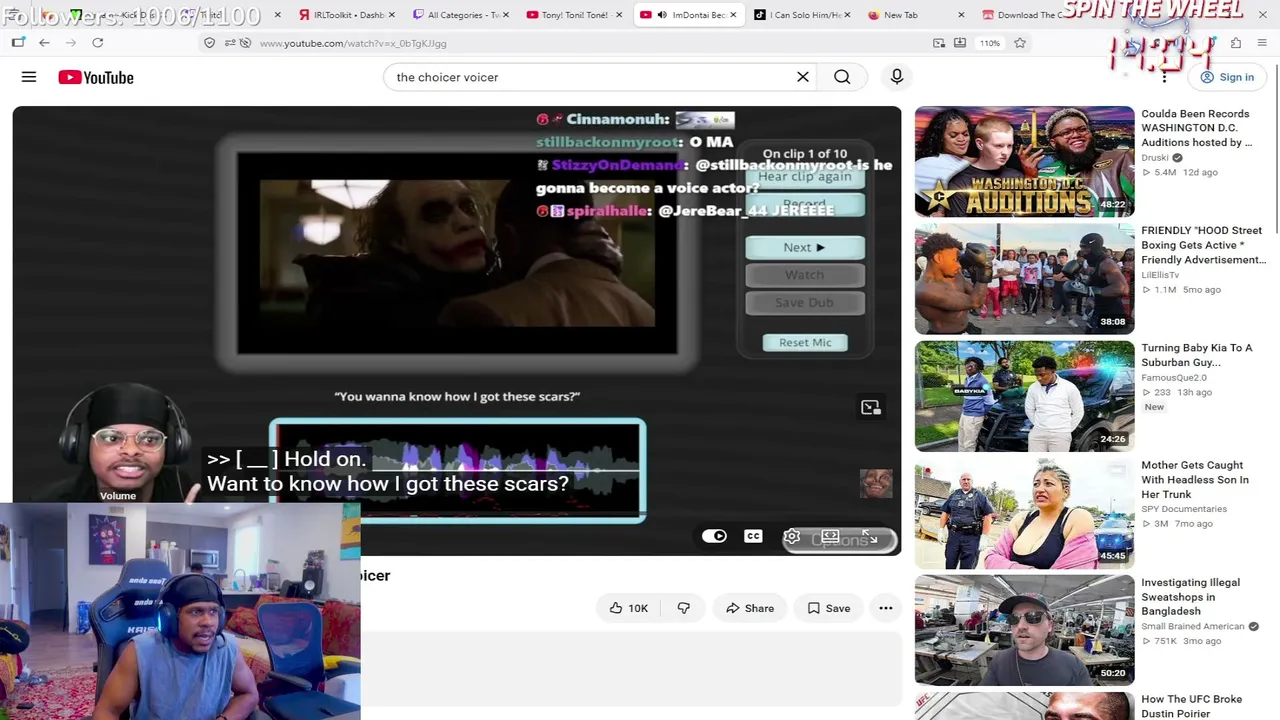Open the Friendly Hood Street Boxing video title

coord(1204,245)
